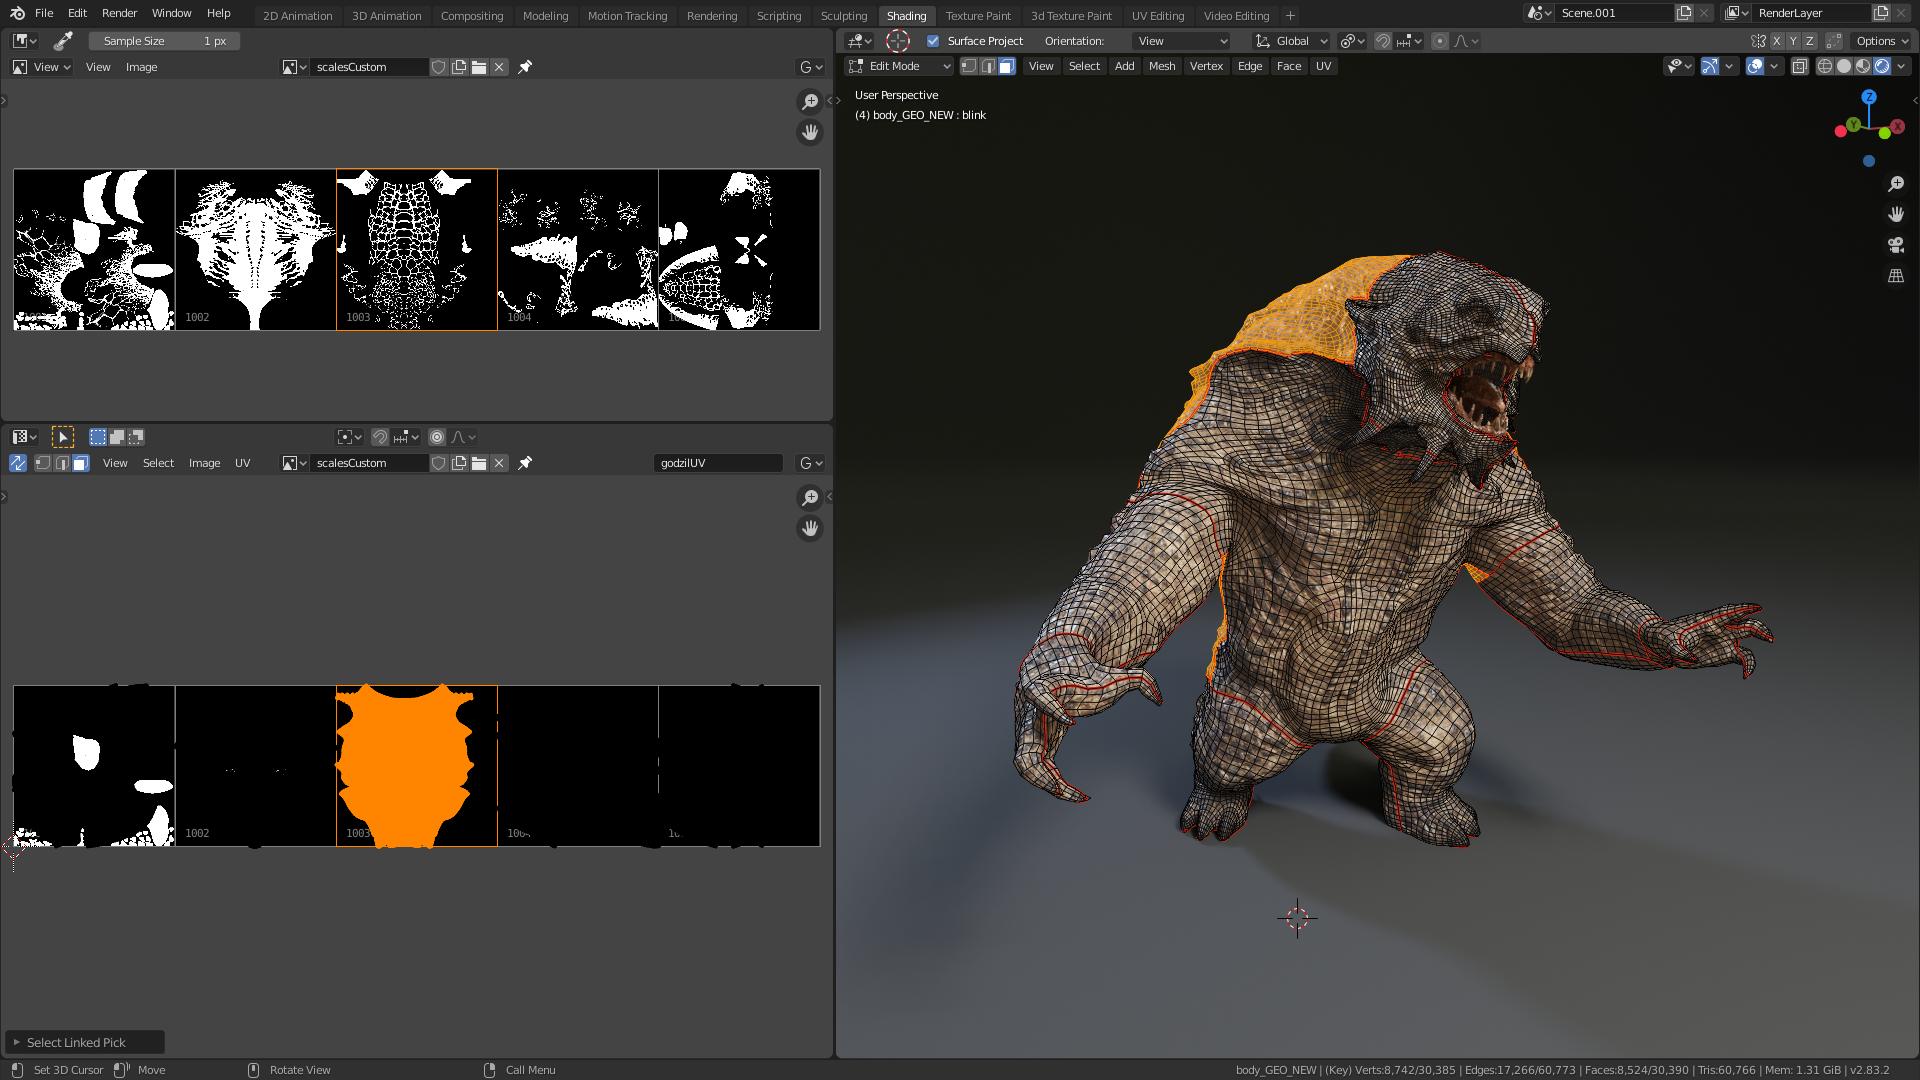Select face select mode in 3D viewport

(x=1007, y=66)
